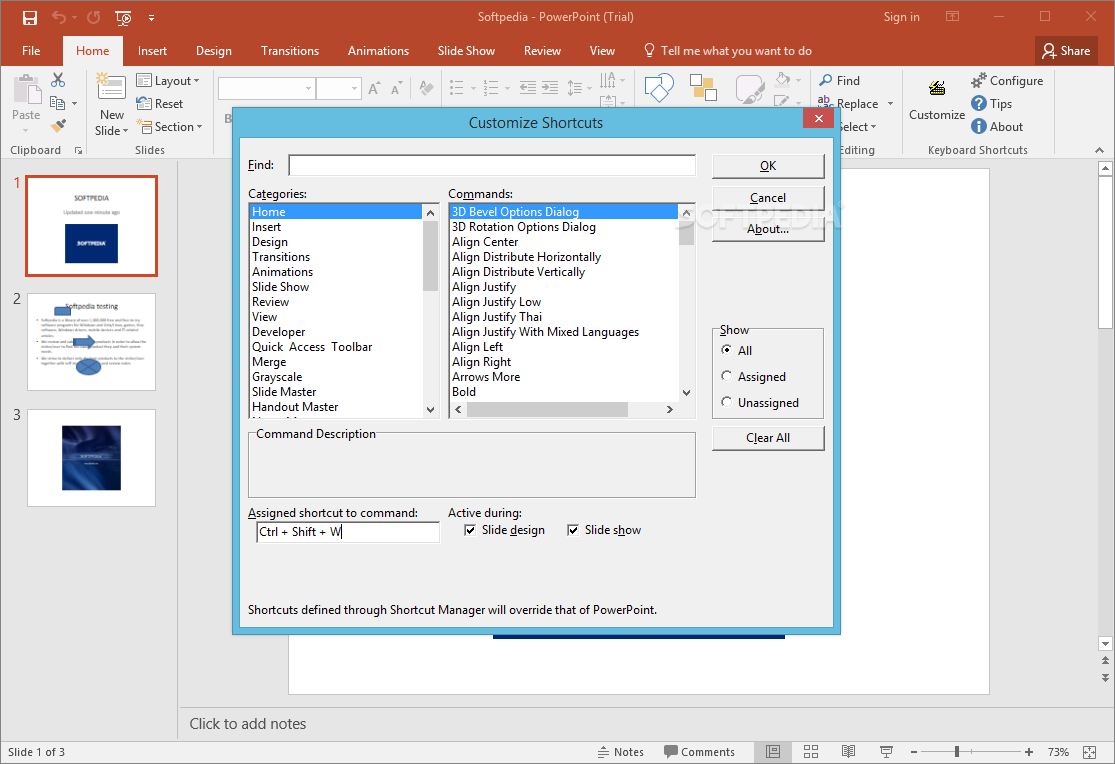Switch to the Transitions tab
Image resolution: width=1115 pixels, height=764 pixels.
(290, 51)
